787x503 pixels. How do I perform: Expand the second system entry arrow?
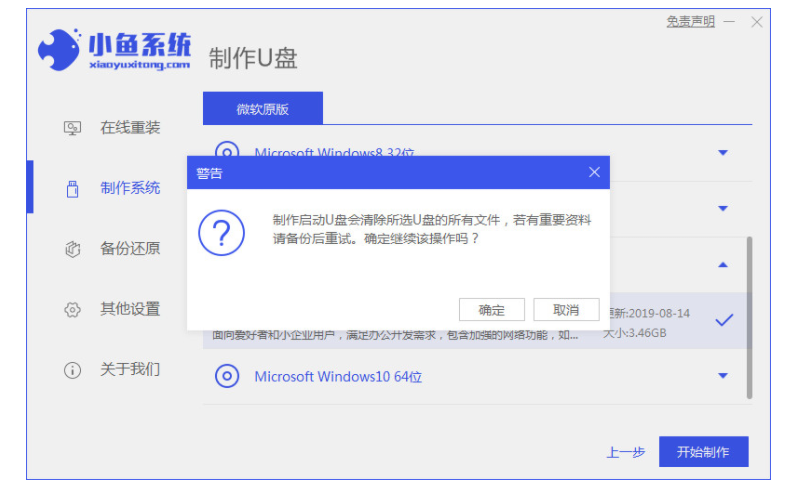point(723,208)
